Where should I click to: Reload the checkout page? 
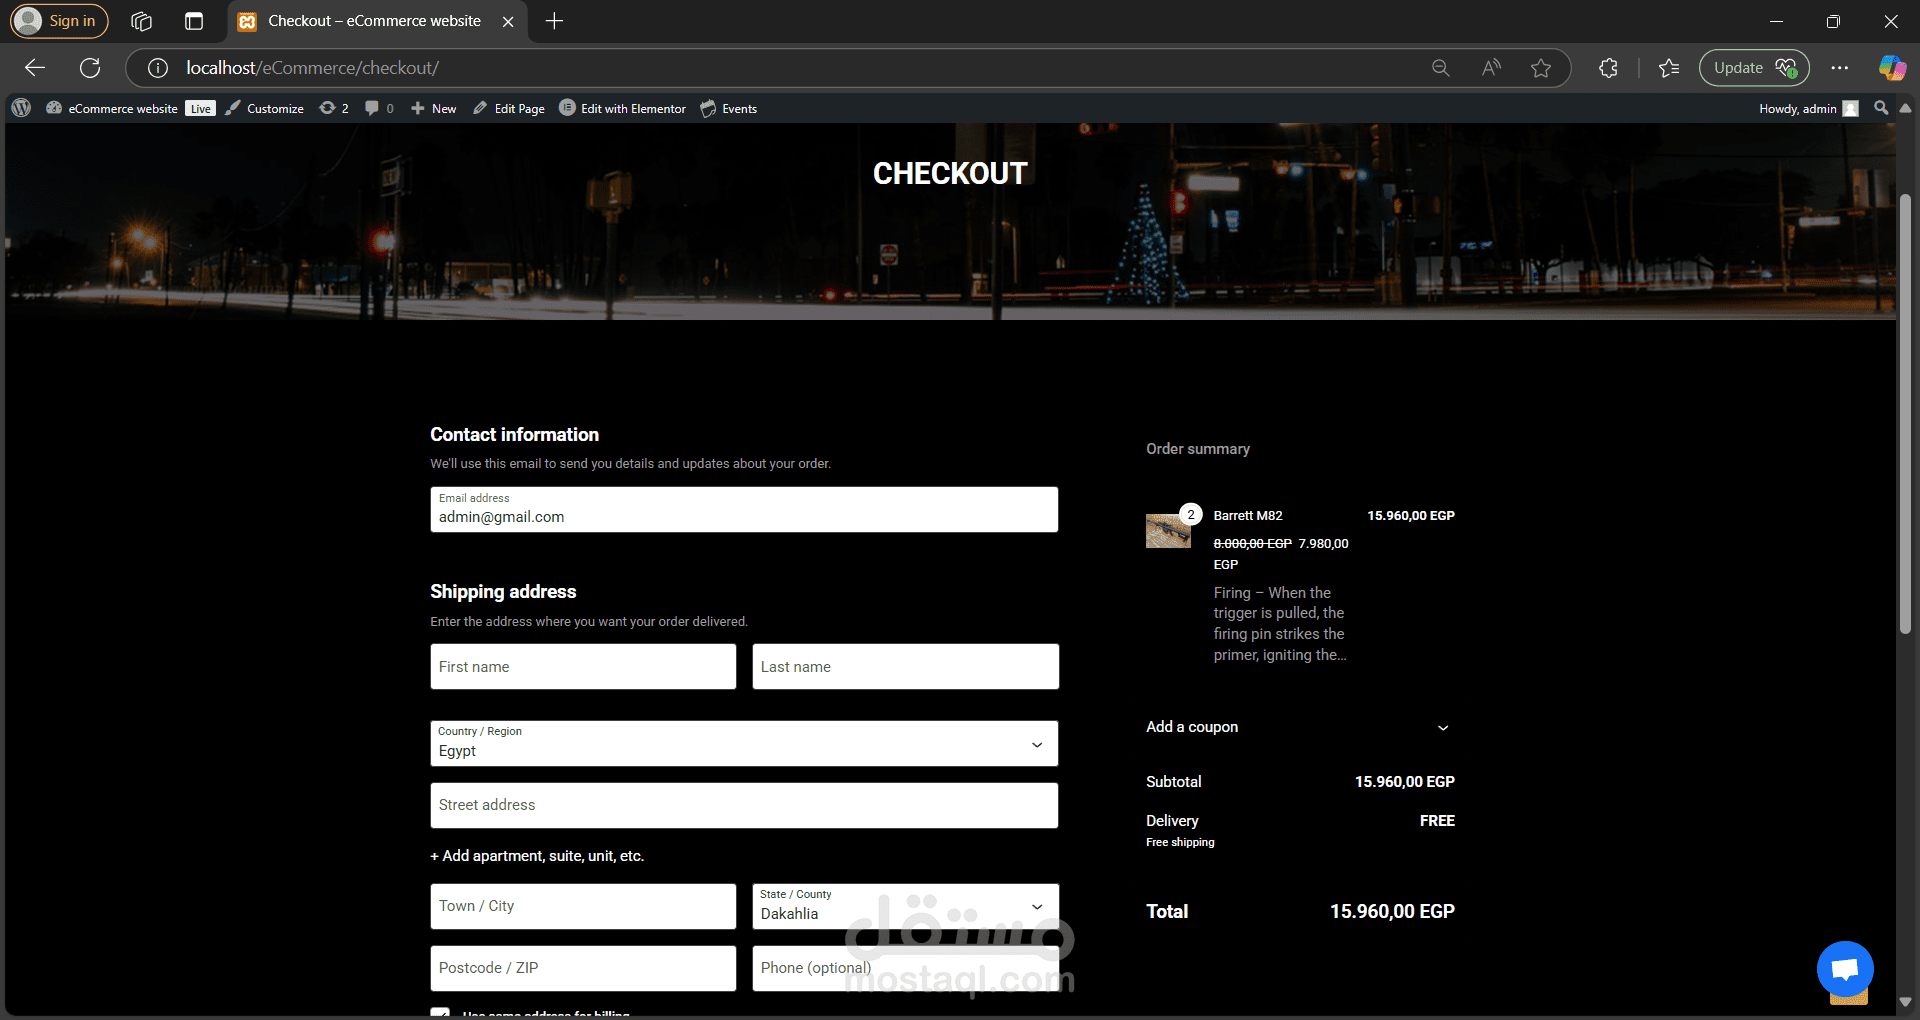(90, 68)
